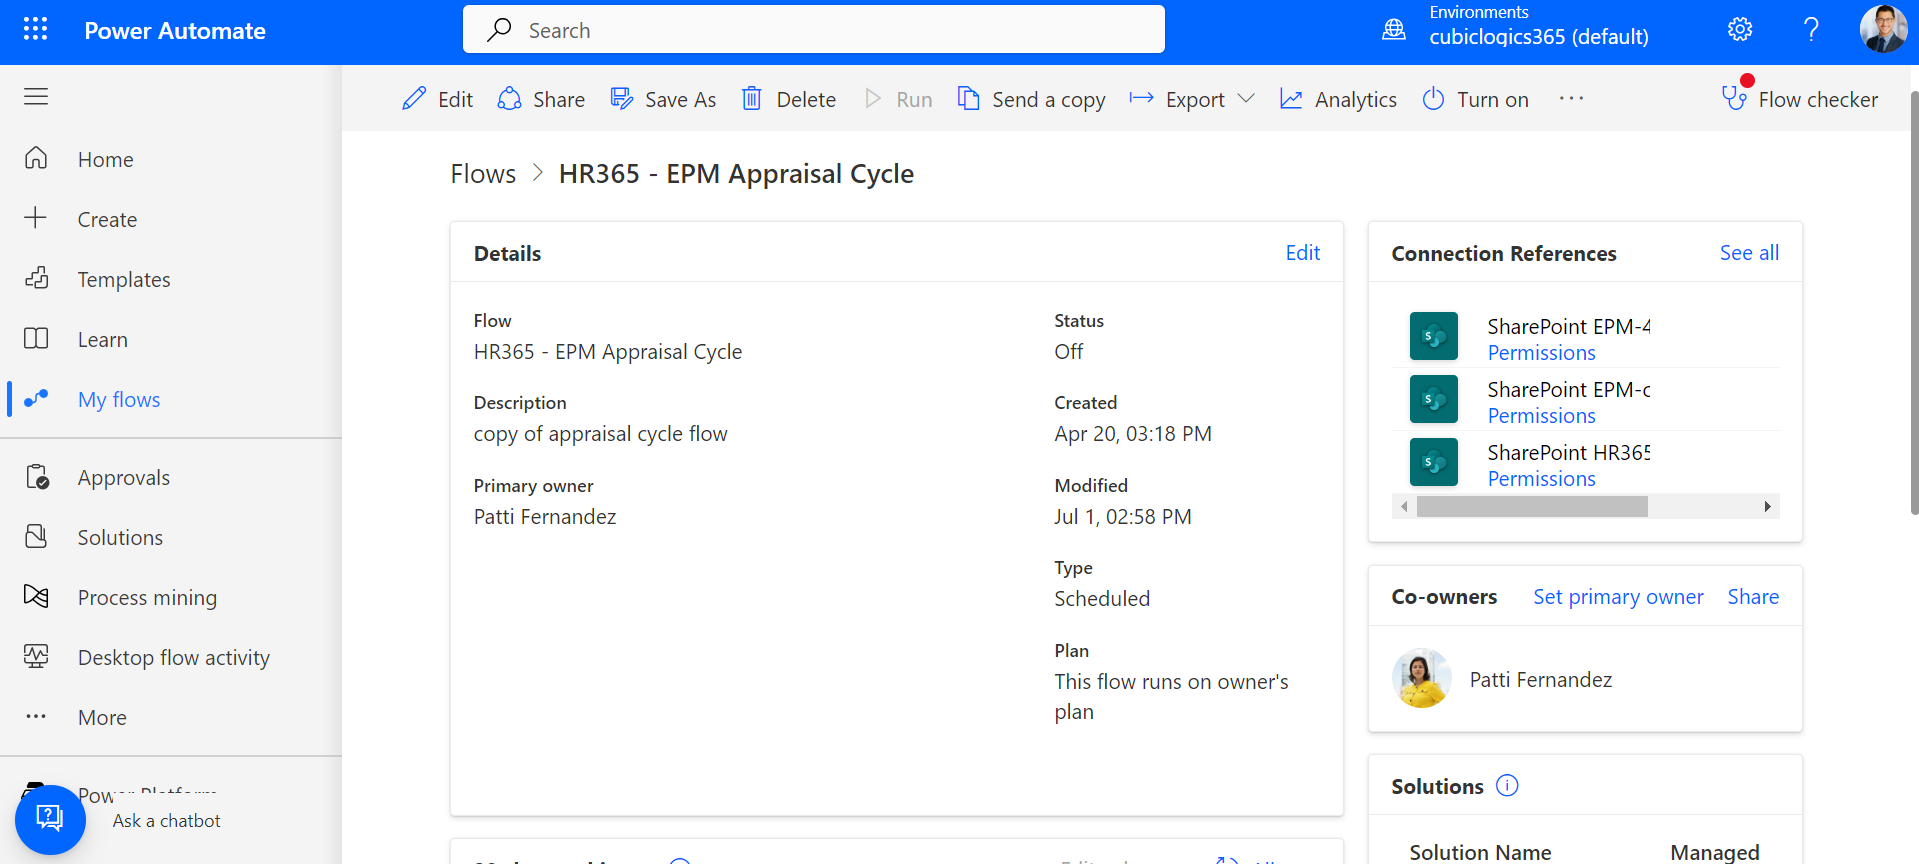Viewport: 1919px width, 864px height.
Task: Click the page vertical scrollbar
Action: [1914, 303]
